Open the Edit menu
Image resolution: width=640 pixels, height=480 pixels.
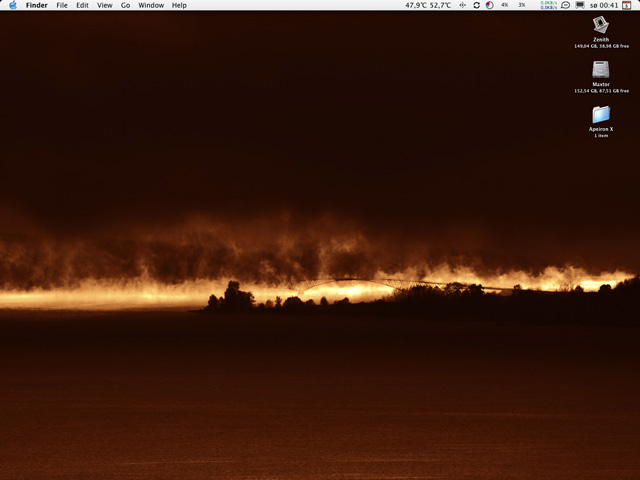point(82,5)
